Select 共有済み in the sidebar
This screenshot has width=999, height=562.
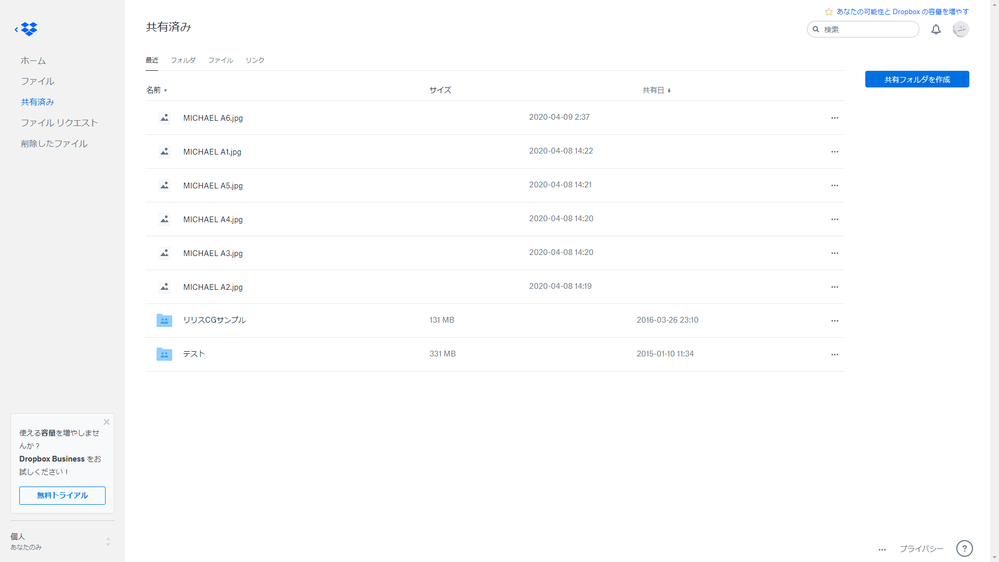[37, 102]
